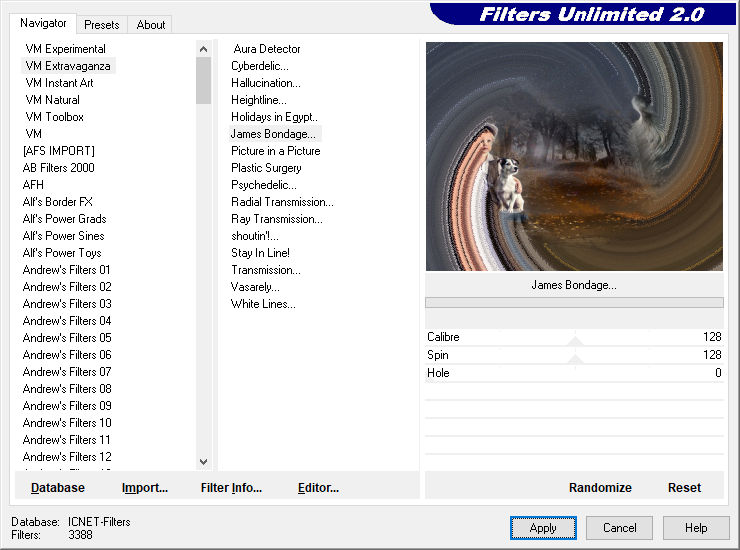Click the category list scroll-up arrow

point(203,49)
